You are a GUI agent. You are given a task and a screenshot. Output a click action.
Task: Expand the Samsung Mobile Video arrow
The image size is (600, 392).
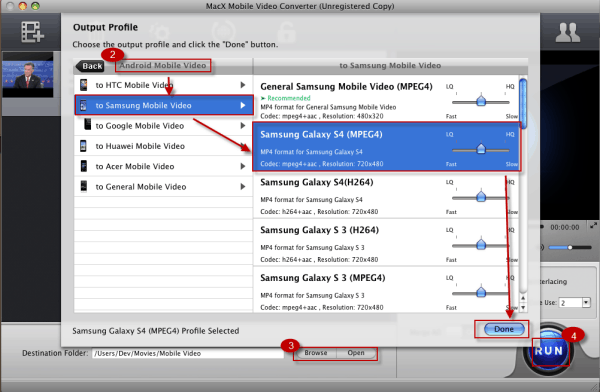click(243, 105)
